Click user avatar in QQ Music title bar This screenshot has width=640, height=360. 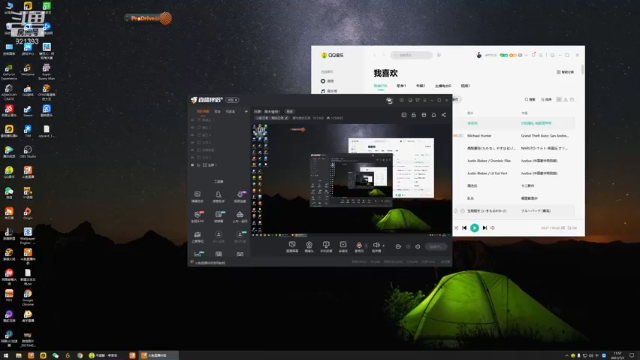tap(479, 55)
